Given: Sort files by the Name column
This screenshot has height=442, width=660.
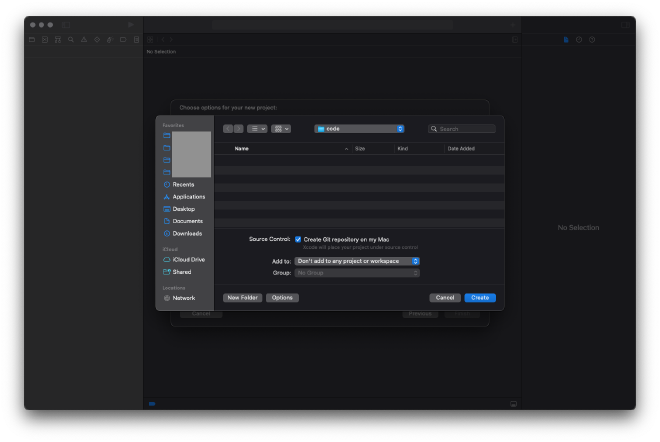Looking at the screenshot, I should coord(242,149).
